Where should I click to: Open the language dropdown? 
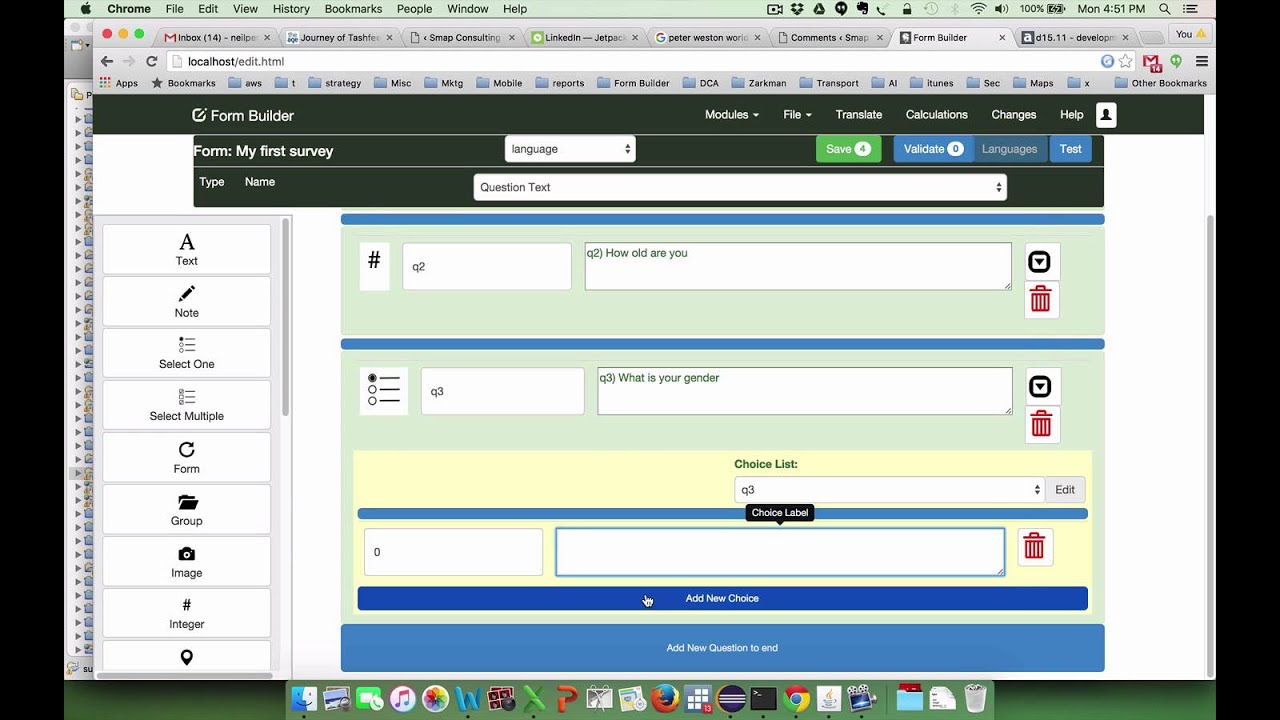pos(570,149)
